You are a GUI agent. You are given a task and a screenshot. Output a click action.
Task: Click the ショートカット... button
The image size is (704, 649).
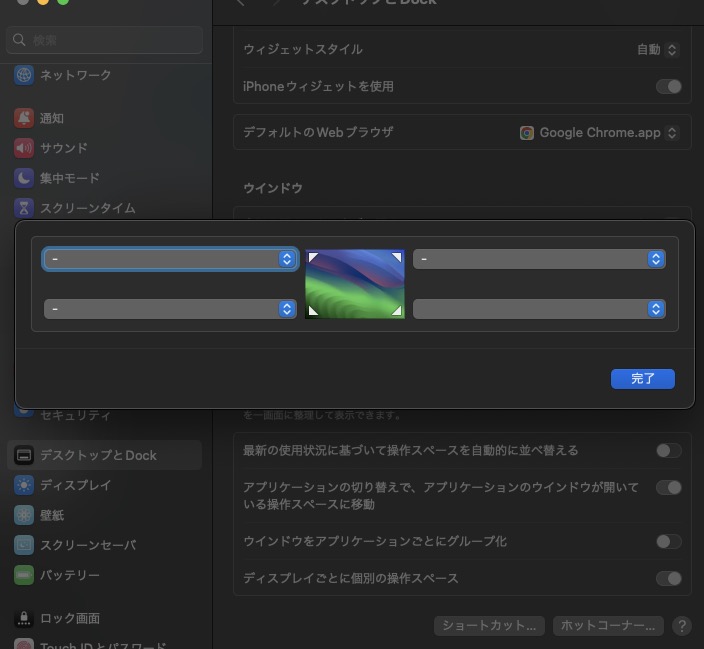click(x=490, y=626)
